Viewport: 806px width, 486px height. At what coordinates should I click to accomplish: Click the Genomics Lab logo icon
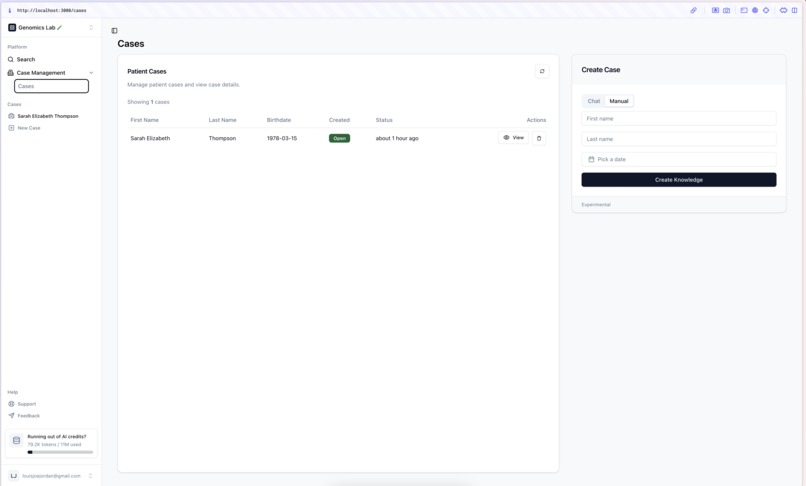click(x=12, y=28)
